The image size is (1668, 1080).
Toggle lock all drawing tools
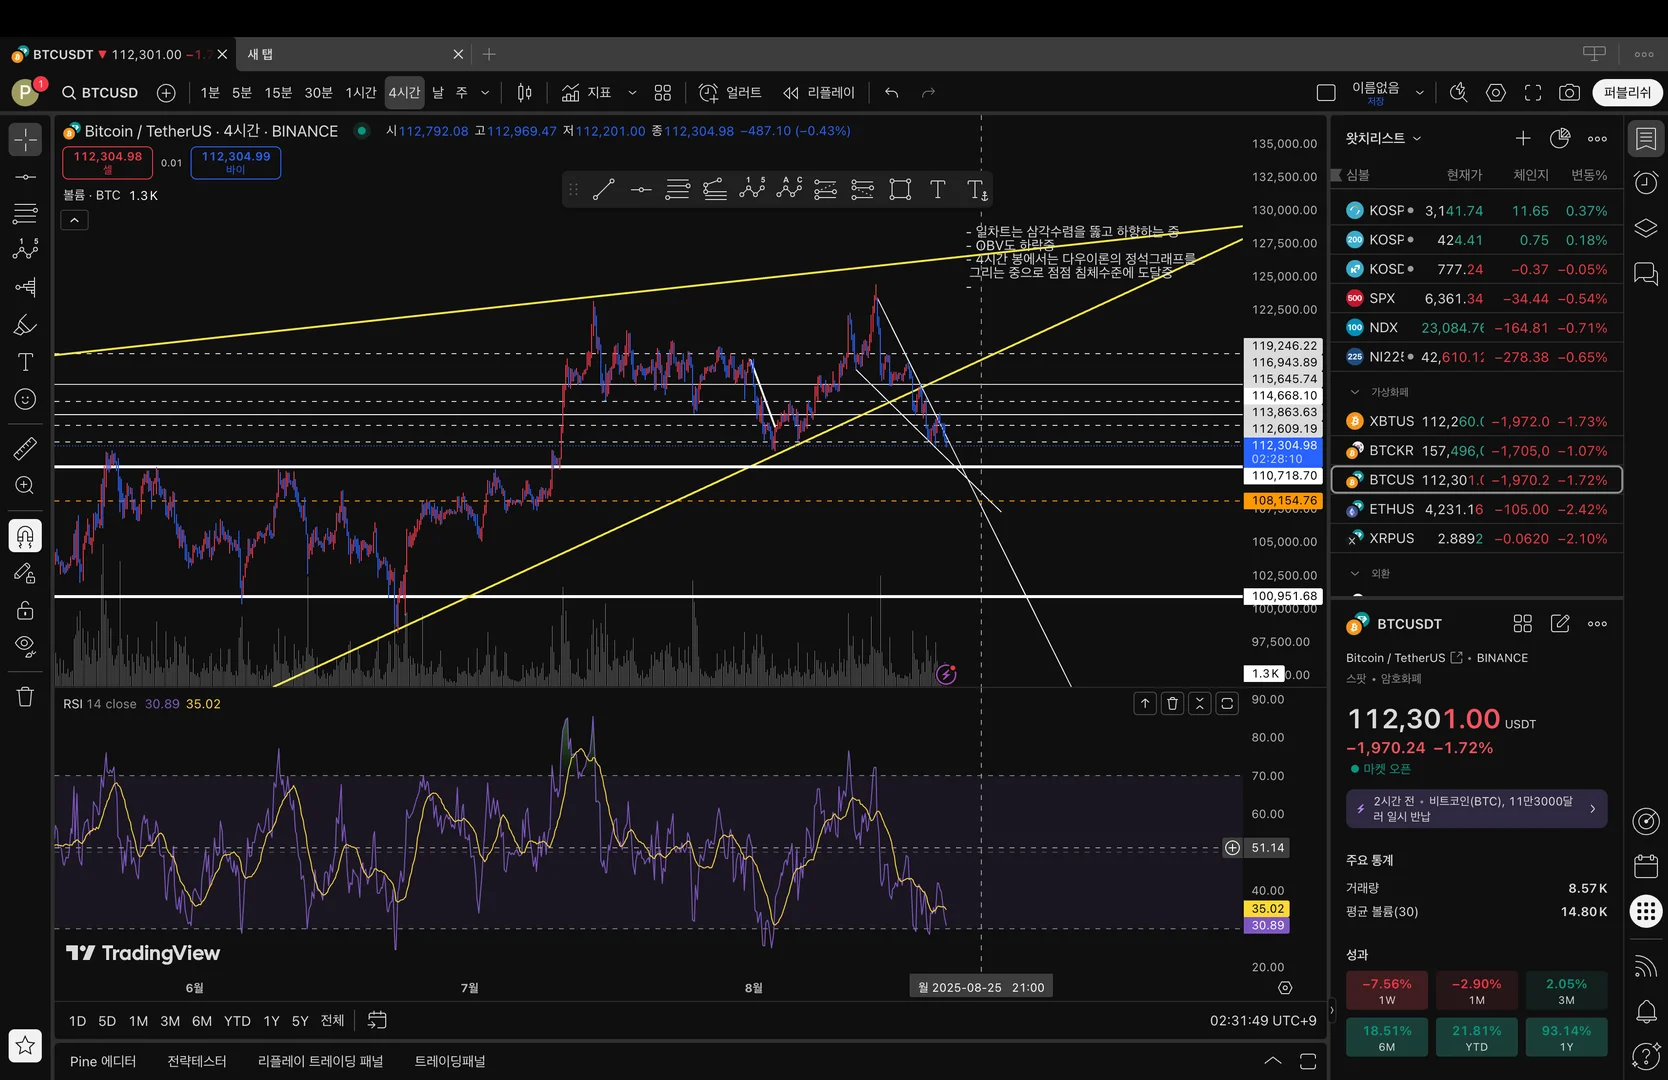click(25, 610)
